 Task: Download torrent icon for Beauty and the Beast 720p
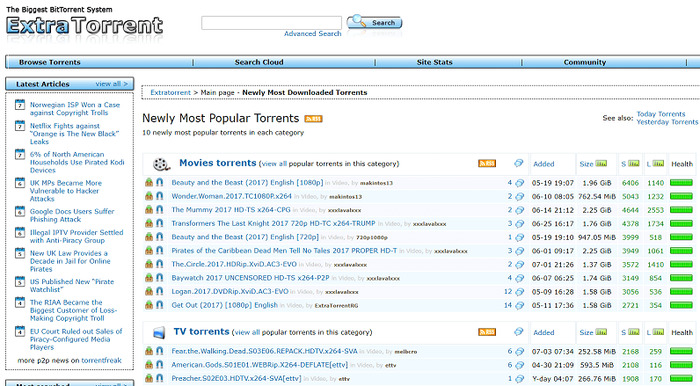tap(149, 237)
